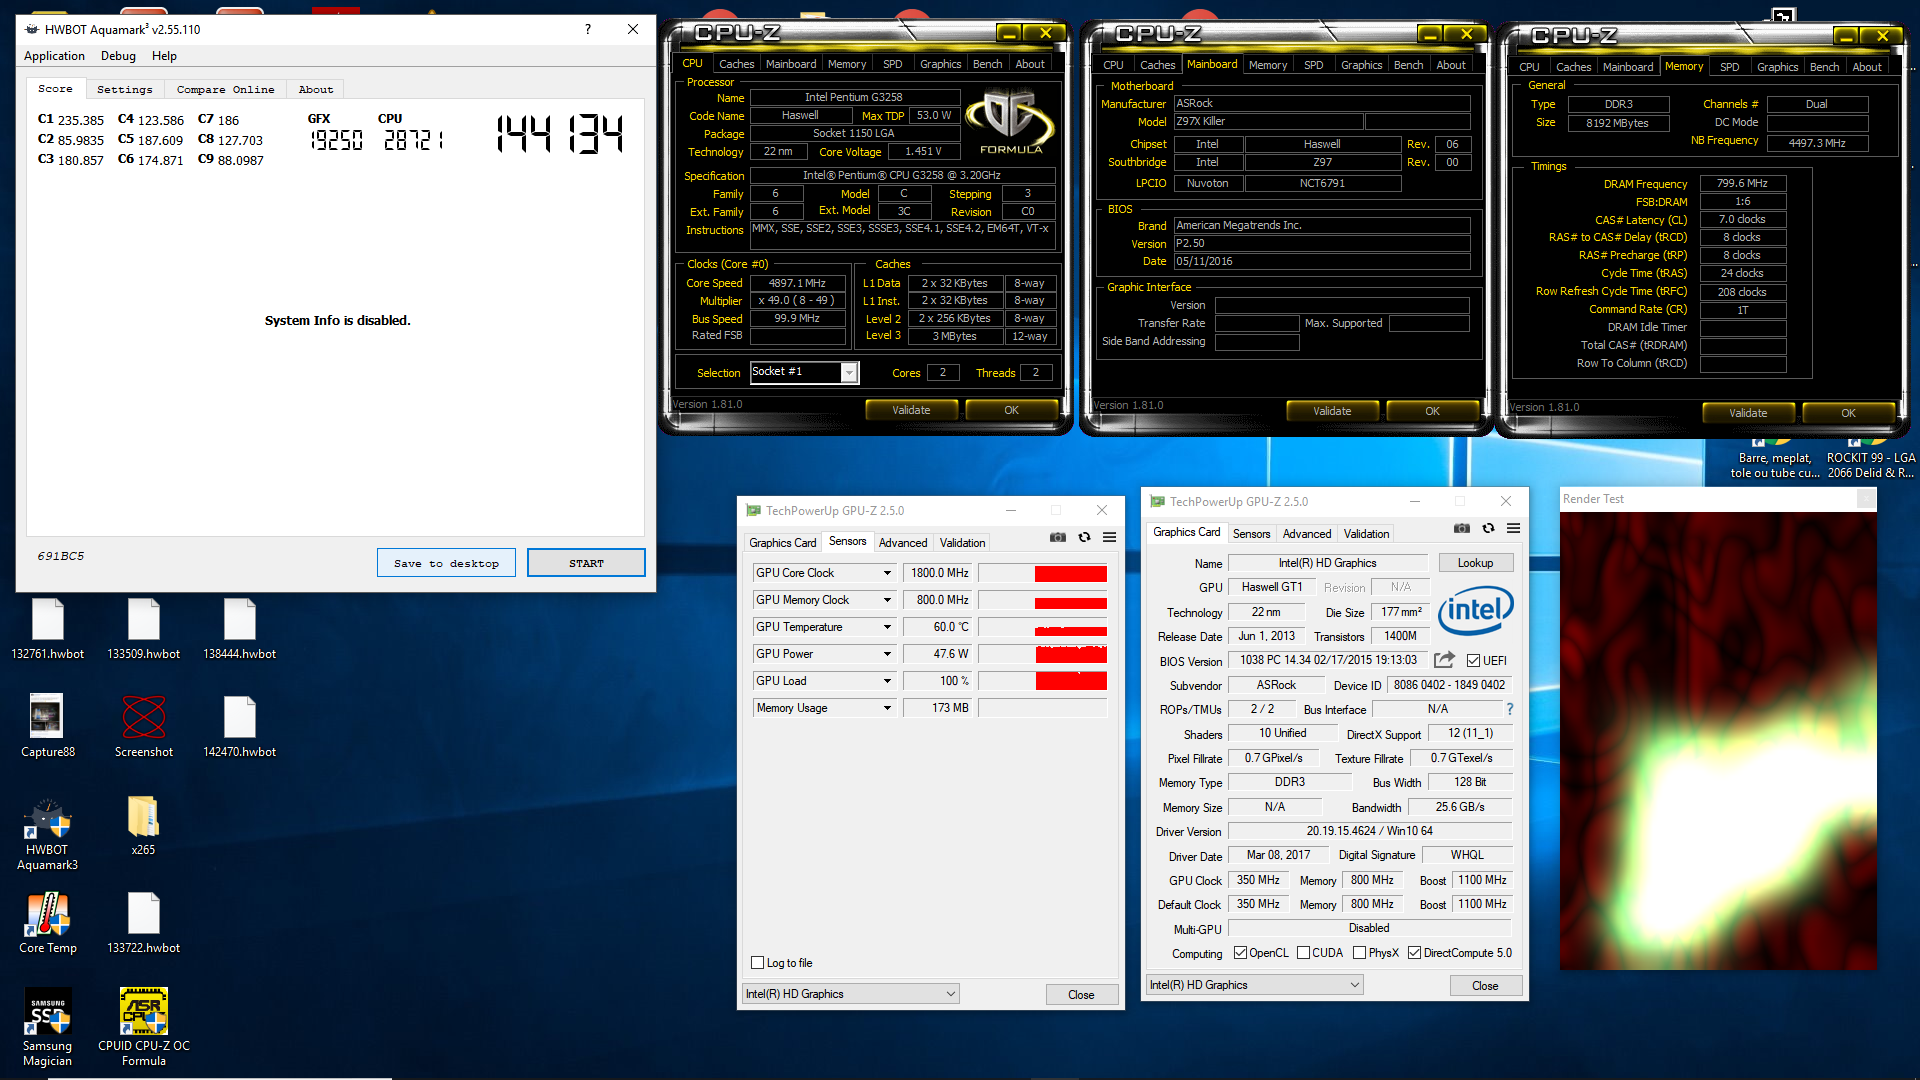Click the Intel logo in GPU-Z
The height and width of the screenshot is (1080, 1920).
tap(1475, 610)
